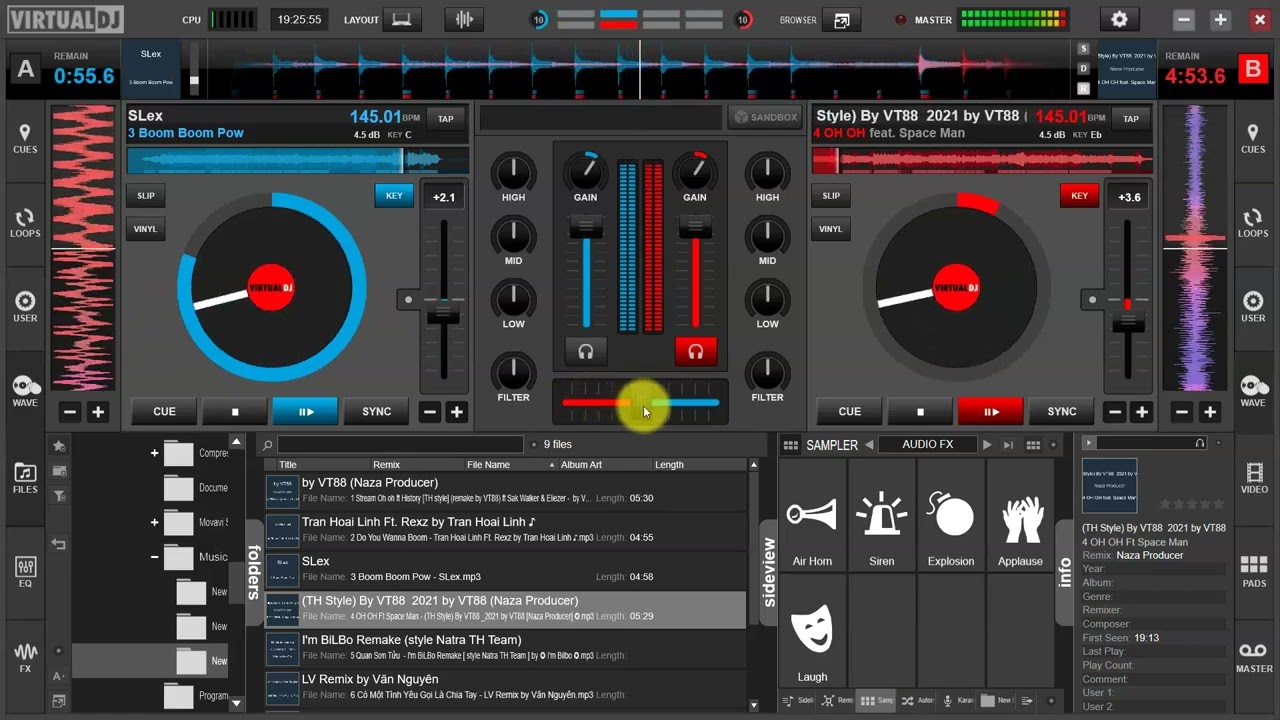Show the left WAVE view
Image resolution: width=1280 pixels, height=720 pixels.
coord(25,391)
